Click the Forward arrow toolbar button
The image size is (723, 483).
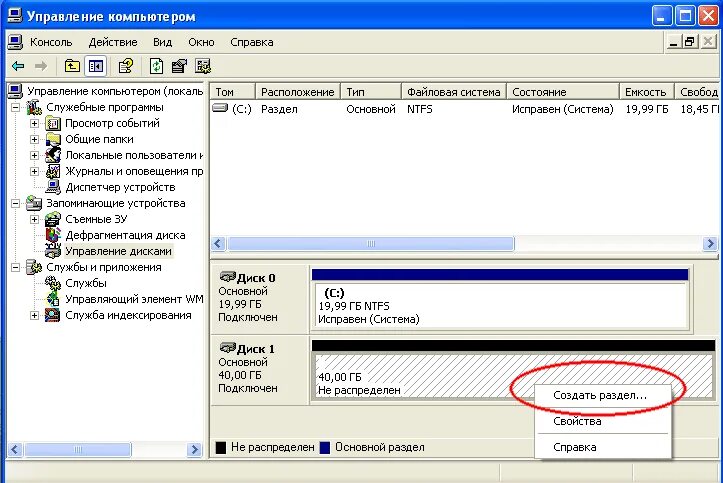pos(41,66)
